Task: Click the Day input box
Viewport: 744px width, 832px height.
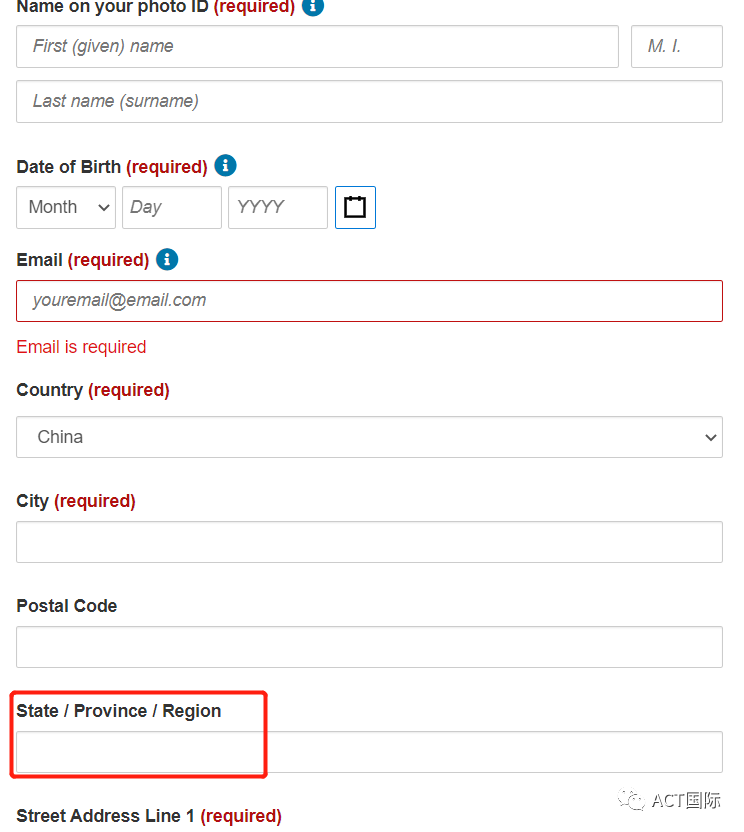Action: click(171, 207)
